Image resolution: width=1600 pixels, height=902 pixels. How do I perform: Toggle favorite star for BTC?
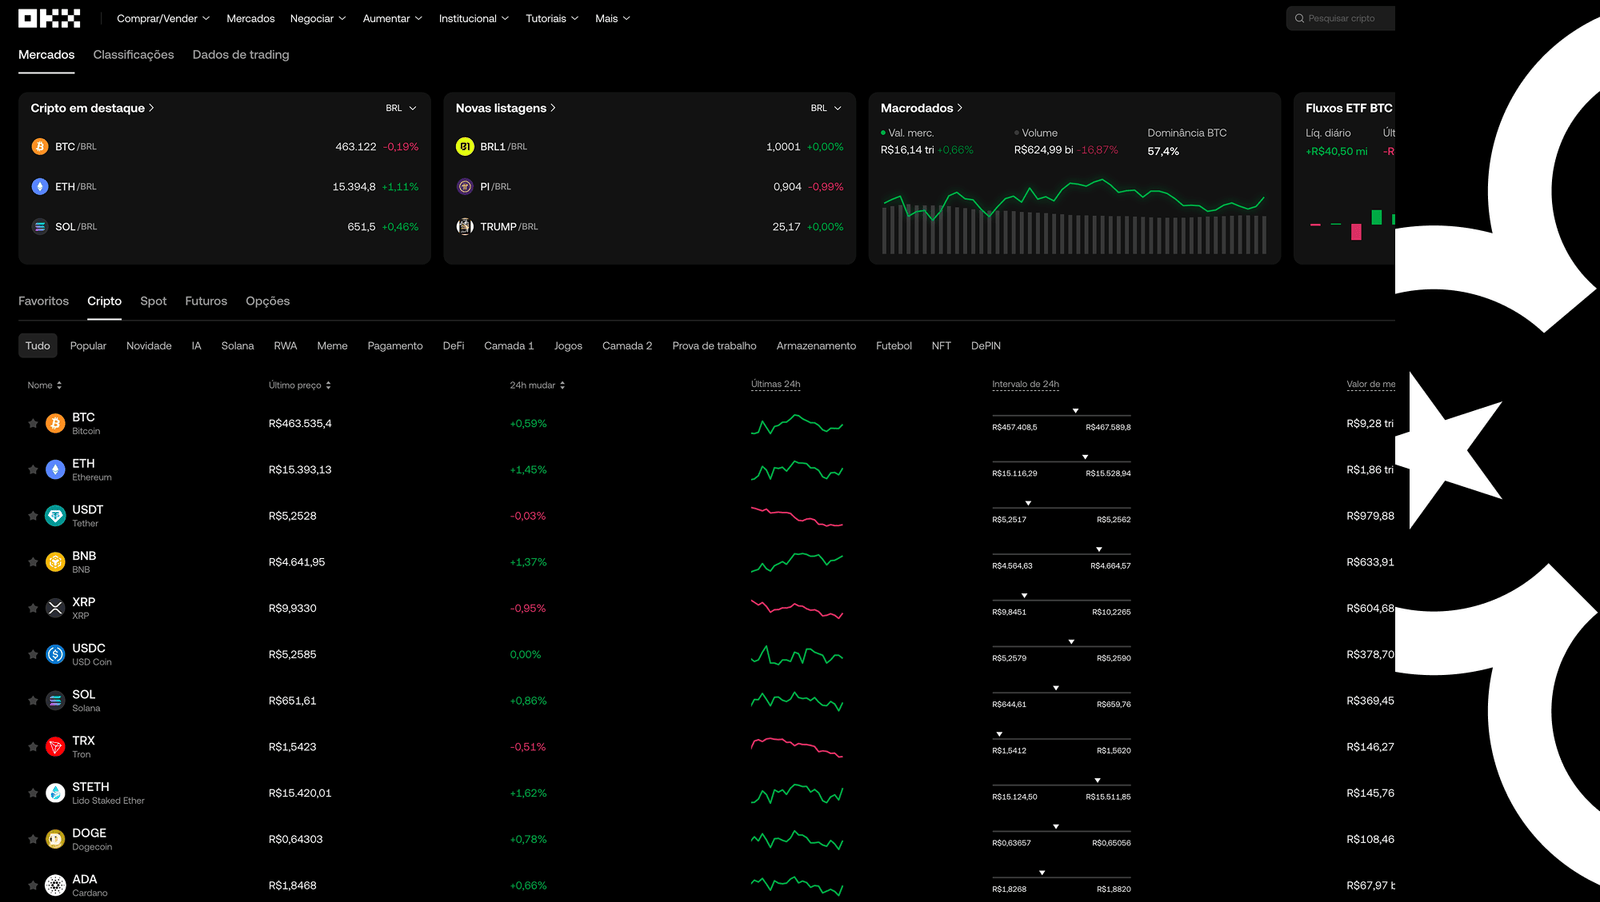click(33, 424)
